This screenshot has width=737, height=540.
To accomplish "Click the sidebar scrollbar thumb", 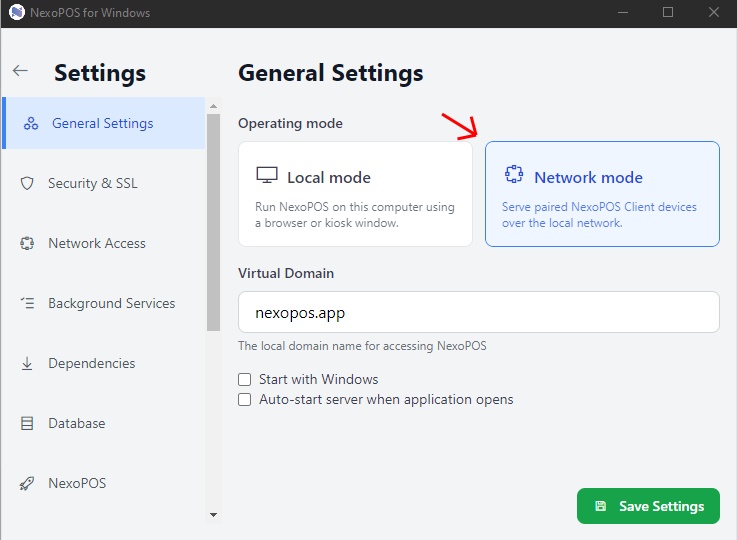I will [213, 222].
